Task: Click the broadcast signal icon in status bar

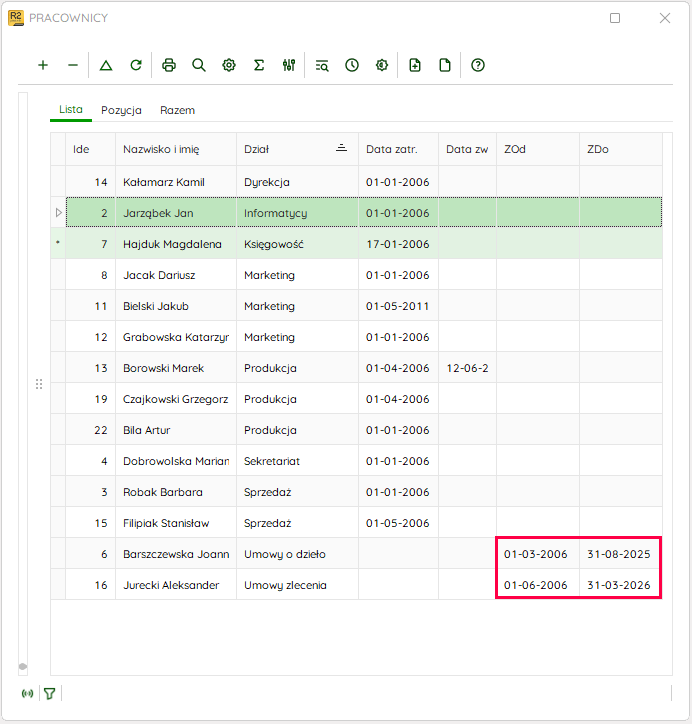Action: tap(28, 694)
